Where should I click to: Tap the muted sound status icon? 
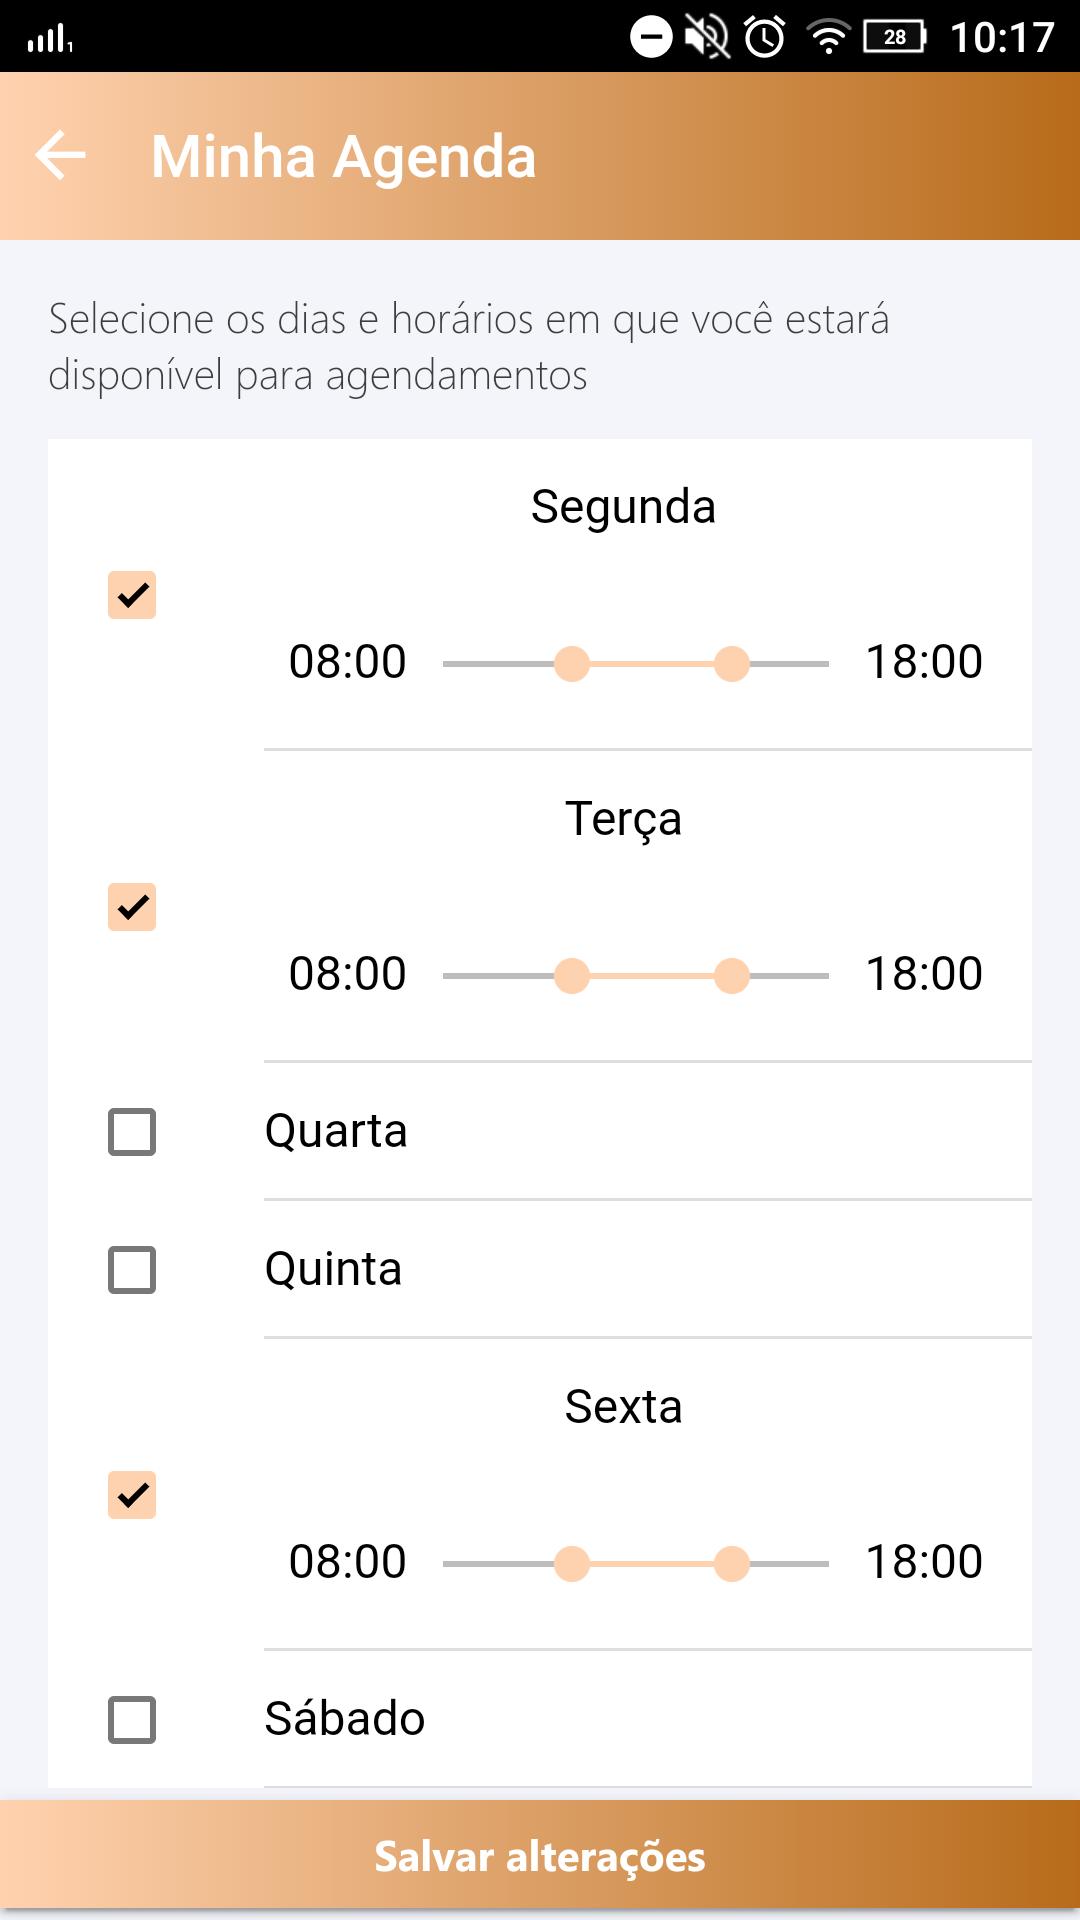pyautogui.click(x=707, y=38)
